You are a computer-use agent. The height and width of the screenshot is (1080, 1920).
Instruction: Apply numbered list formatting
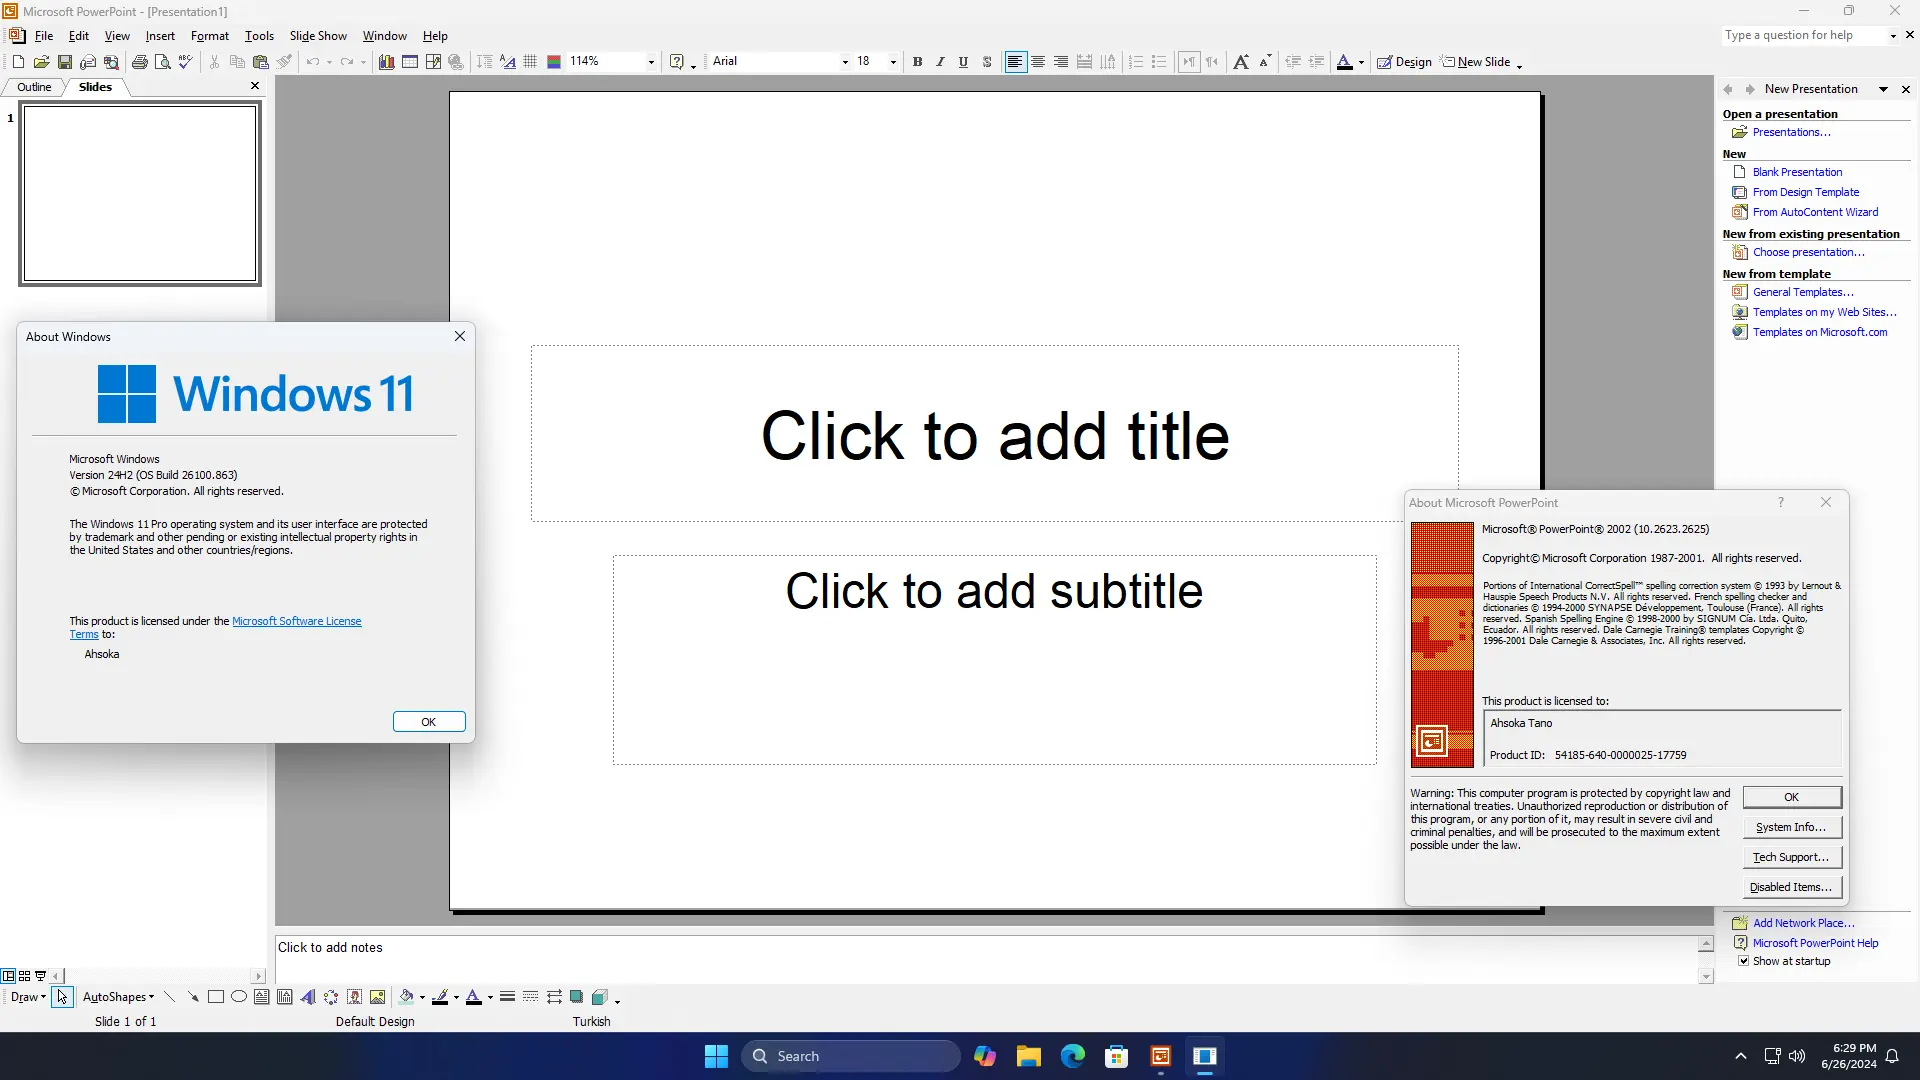(x=1136, y=62)
